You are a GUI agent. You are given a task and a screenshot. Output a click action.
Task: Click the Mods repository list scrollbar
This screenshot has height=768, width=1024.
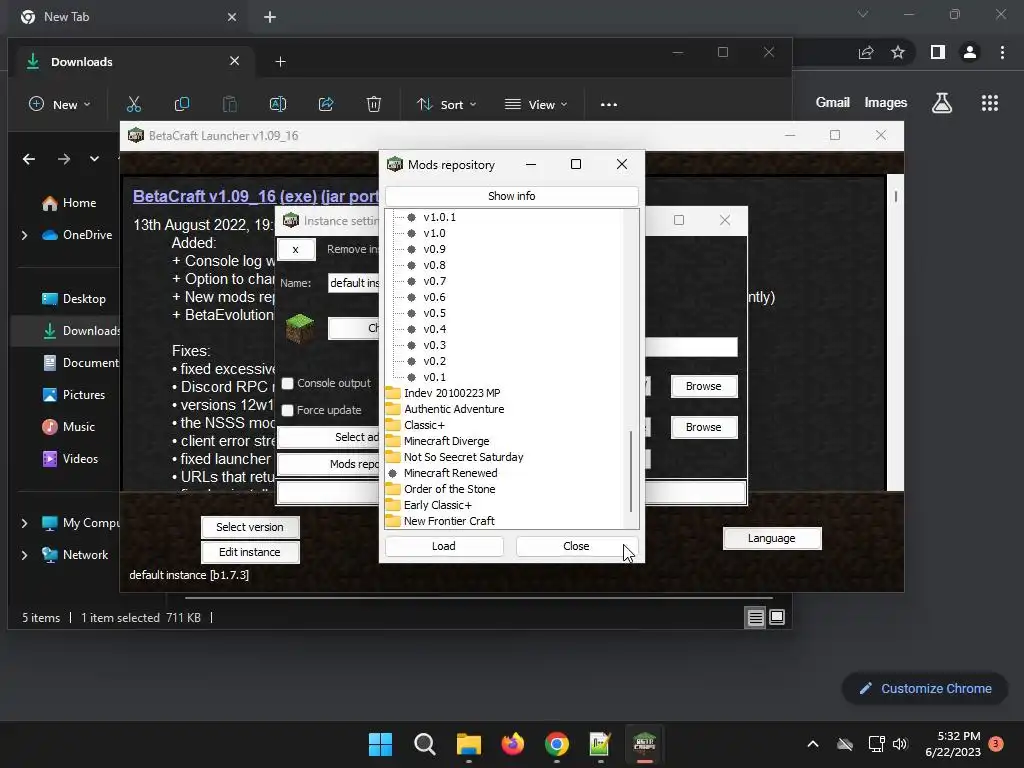click(x=631, y=472)
